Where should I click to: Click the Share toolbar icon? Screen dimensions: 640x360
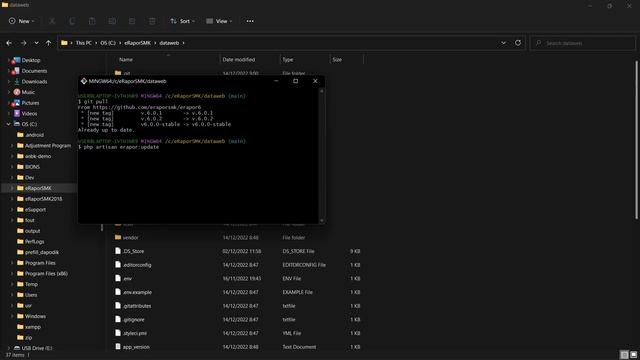coord(132,21)
